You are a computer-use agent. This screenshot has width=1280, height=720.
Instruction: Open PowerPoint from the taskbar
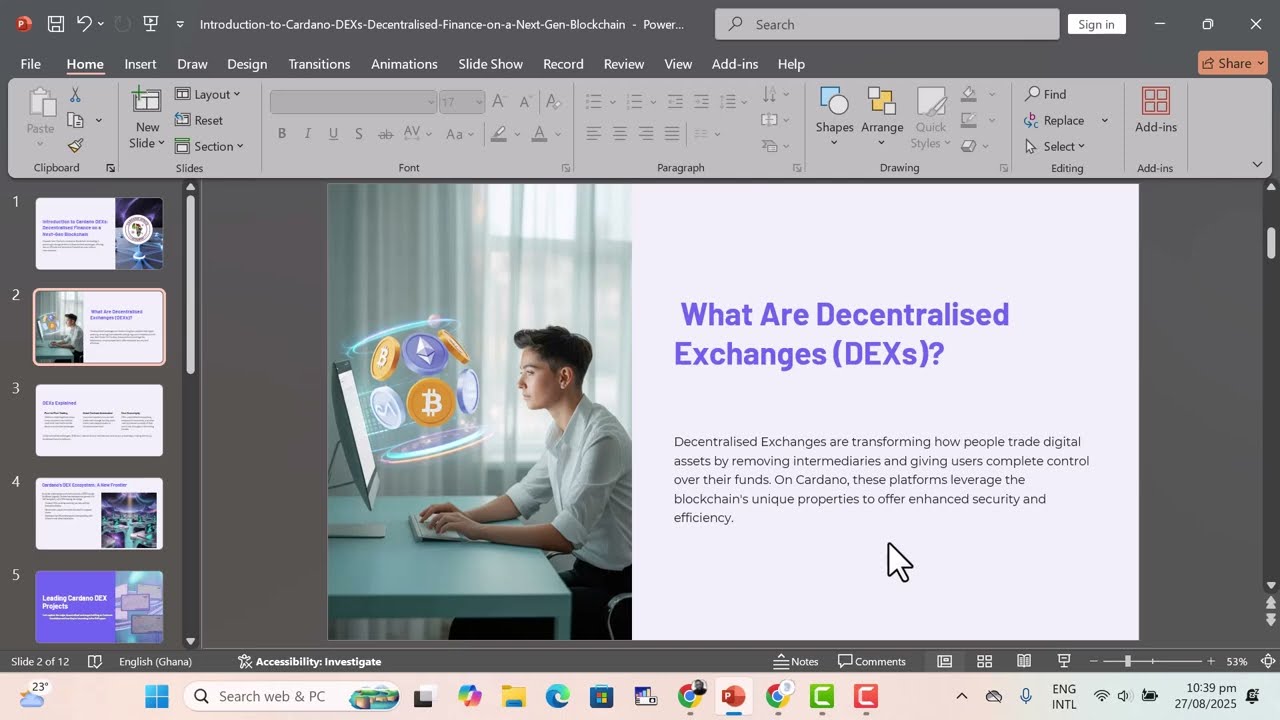click(x=733, y=696)
